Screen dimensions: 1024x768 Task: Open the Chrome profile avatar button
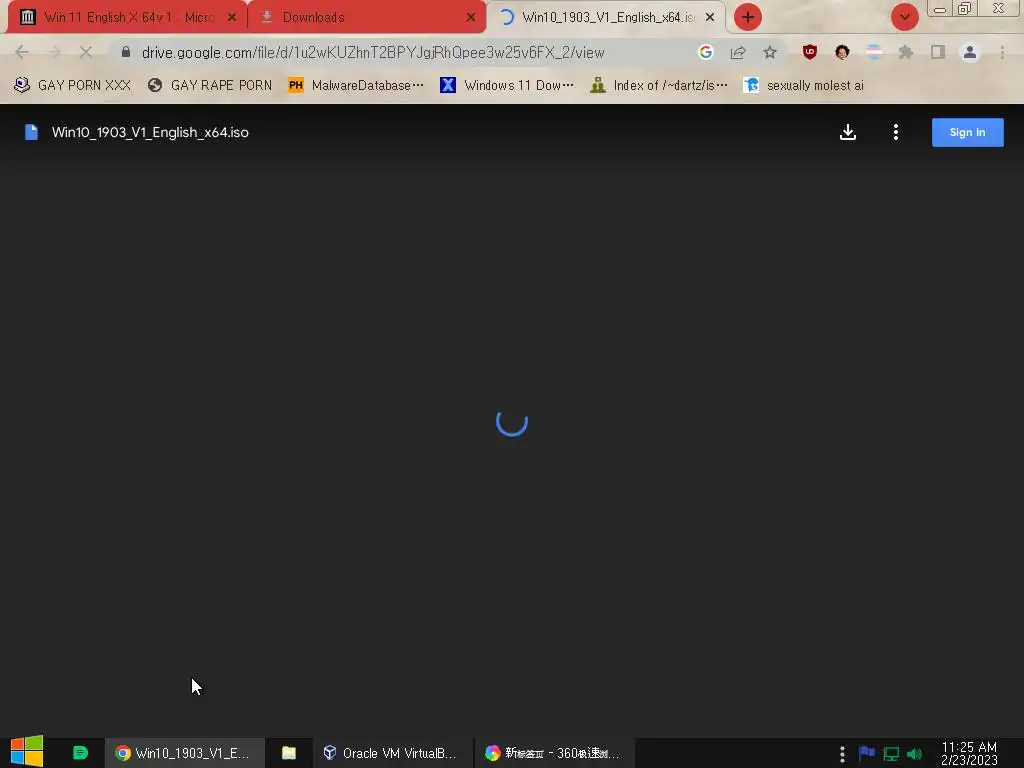pyautogui.click(x=970, y=52)
